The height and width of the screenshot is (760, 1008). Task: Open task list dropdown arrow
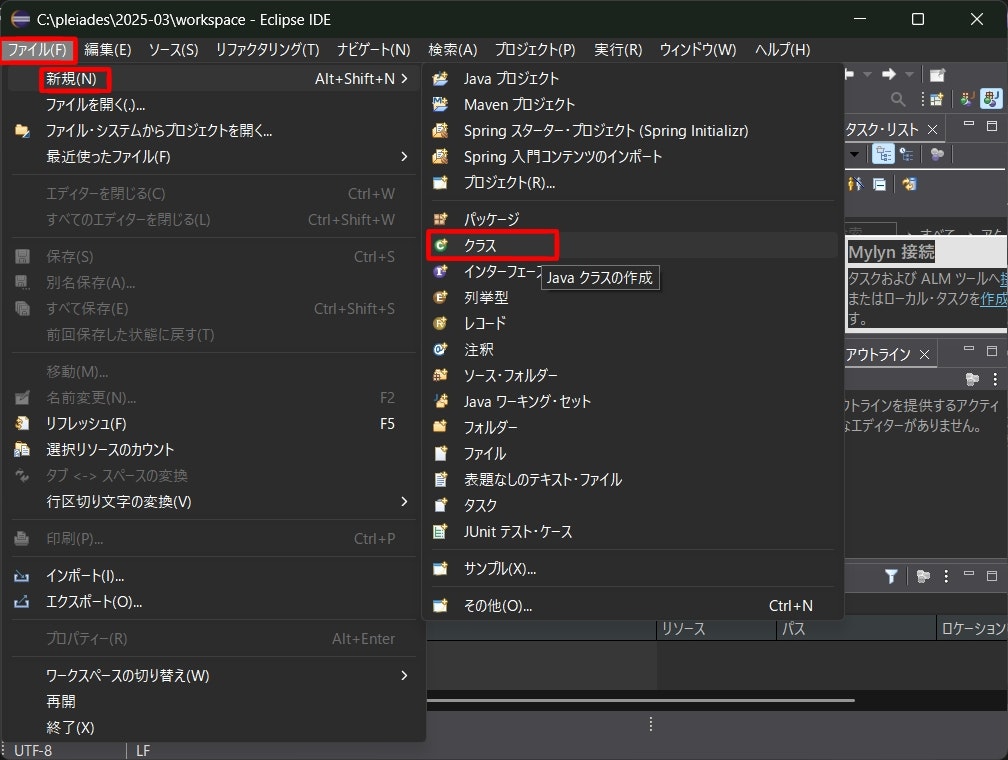[x=854, y=154]
